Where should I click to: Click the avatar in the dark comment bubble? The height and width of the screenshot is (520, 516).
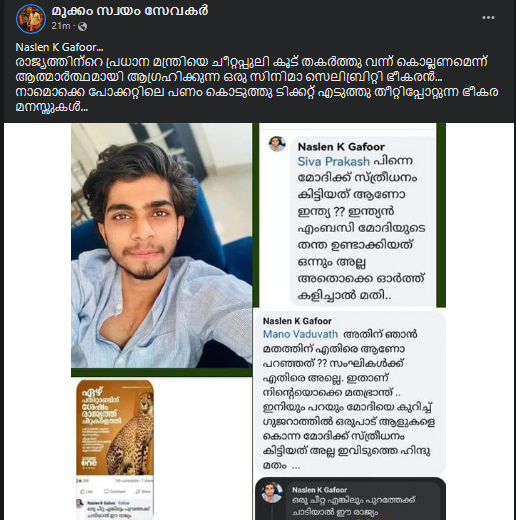pyautogui.click(x=271, y=492)
